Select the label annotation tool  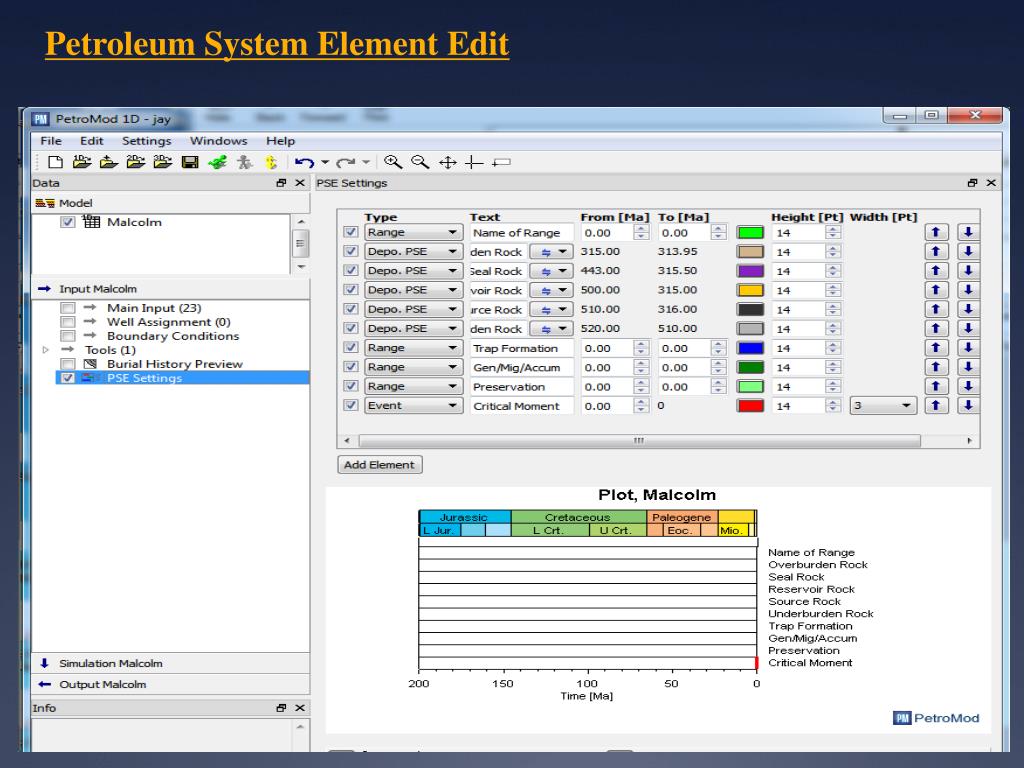click(501, 162)
